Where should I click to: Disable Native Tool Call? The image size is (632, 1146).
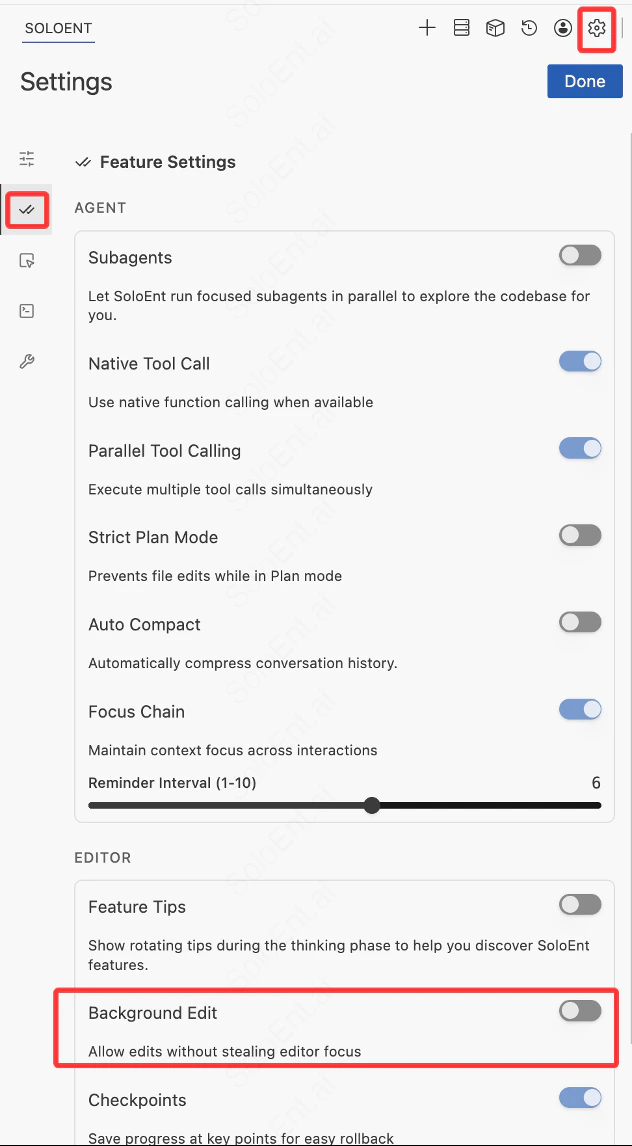580,361
